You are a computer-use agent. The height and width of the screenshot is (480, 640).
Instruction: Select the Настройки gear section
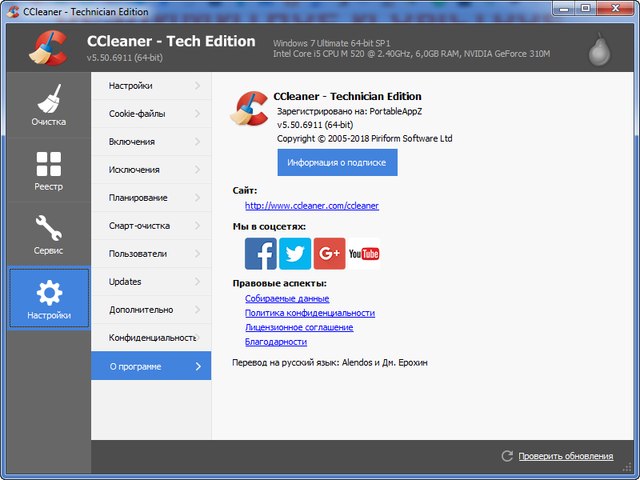click(49, 299)
